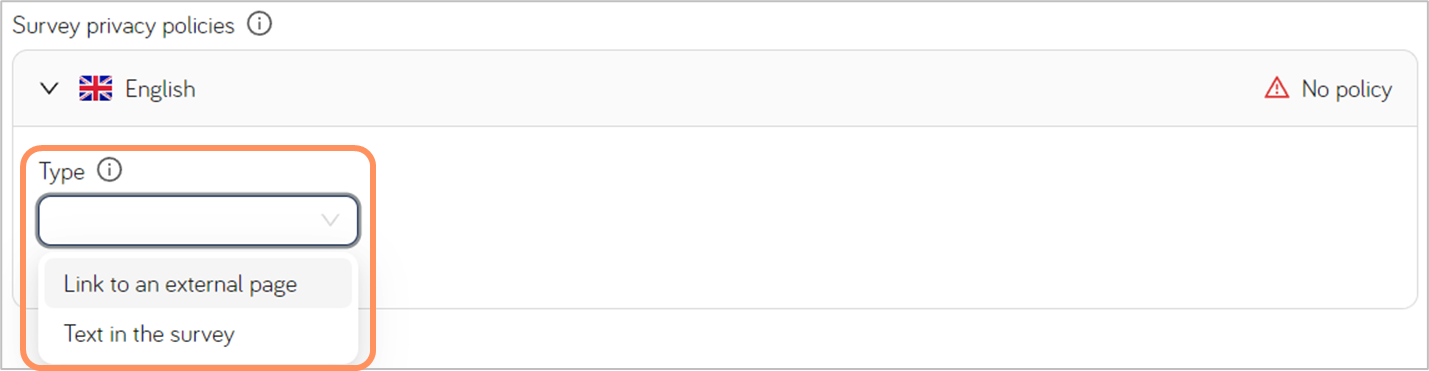Click the Survey privacy policies heading
1429x371 pixels.
(x=124, y=25)
